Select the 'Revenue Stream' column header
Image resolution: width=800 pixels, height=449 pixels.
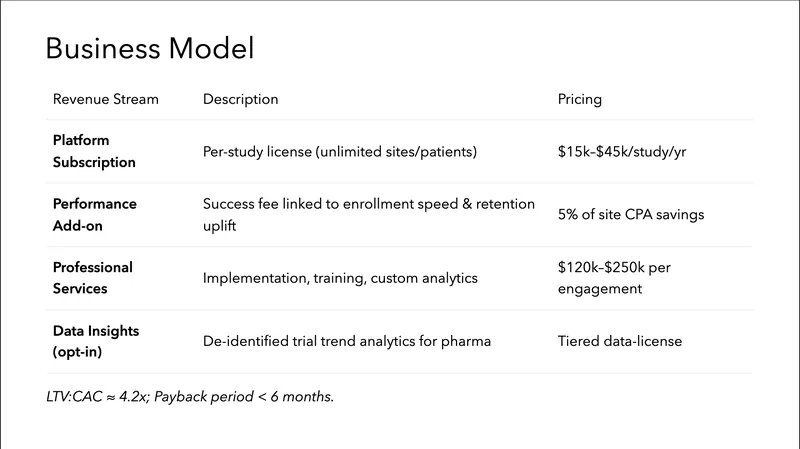pyautogui.click(x=105, y=100)
